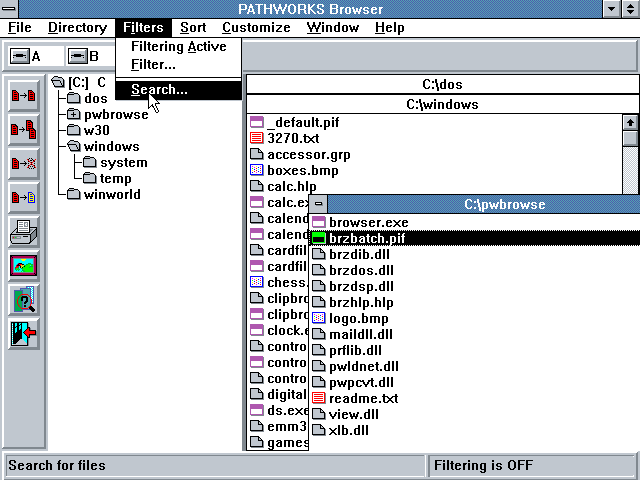Select 3270.txt text file icon

[256, 138]
